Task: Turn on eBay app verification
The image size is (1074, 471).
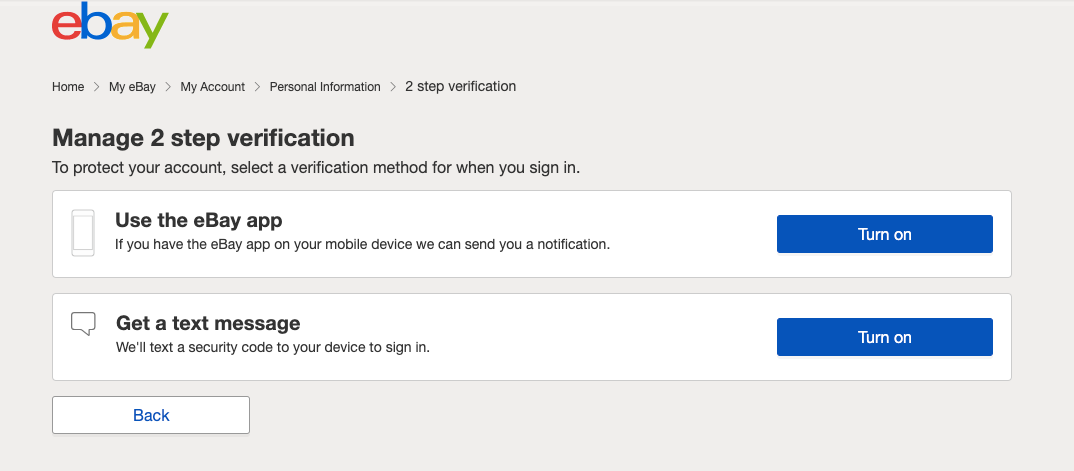Action: point(884,234)
